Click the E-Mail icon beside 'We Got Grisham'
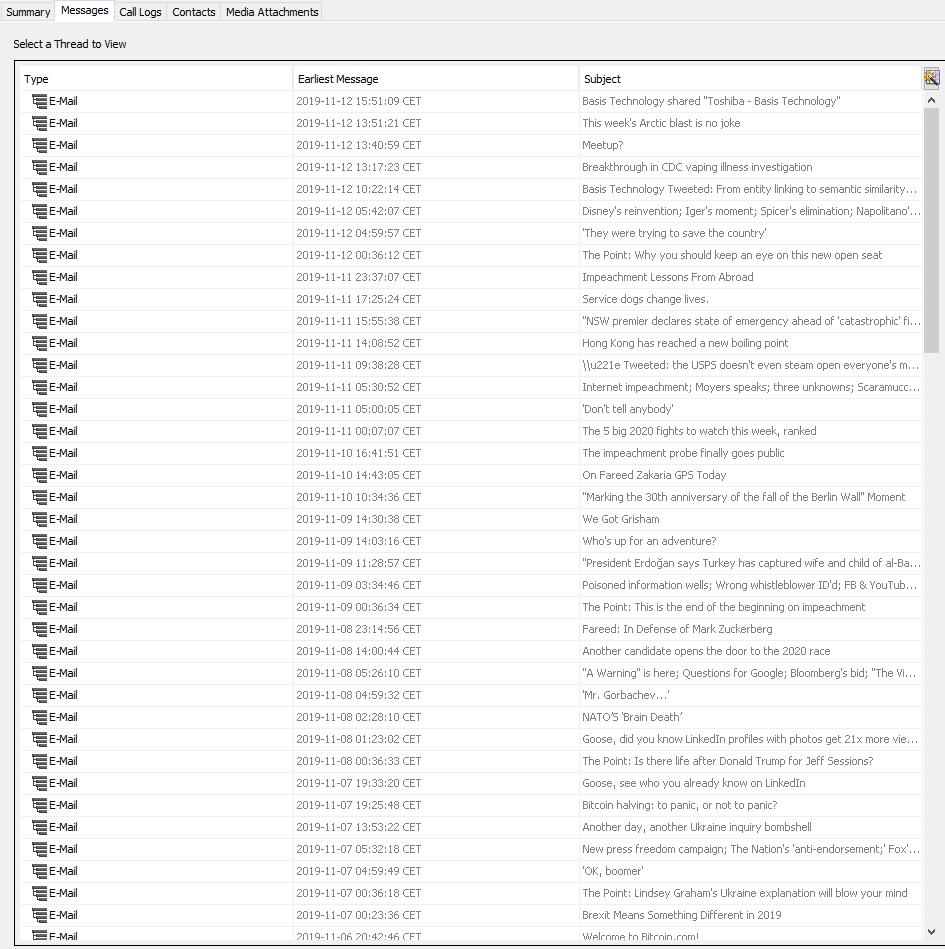The height and width of the screenshot is (949, 945). pos(40,519)
